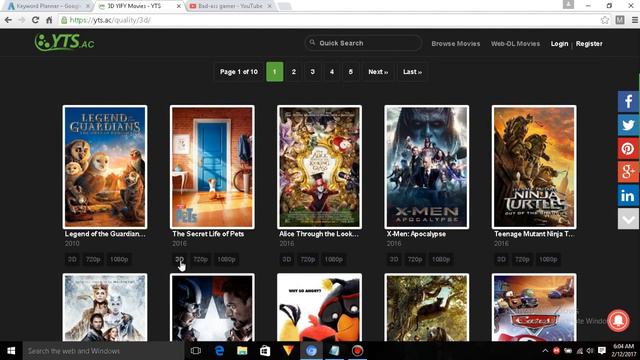Open X-Men: Apocalypse poster

pos(427,167)
